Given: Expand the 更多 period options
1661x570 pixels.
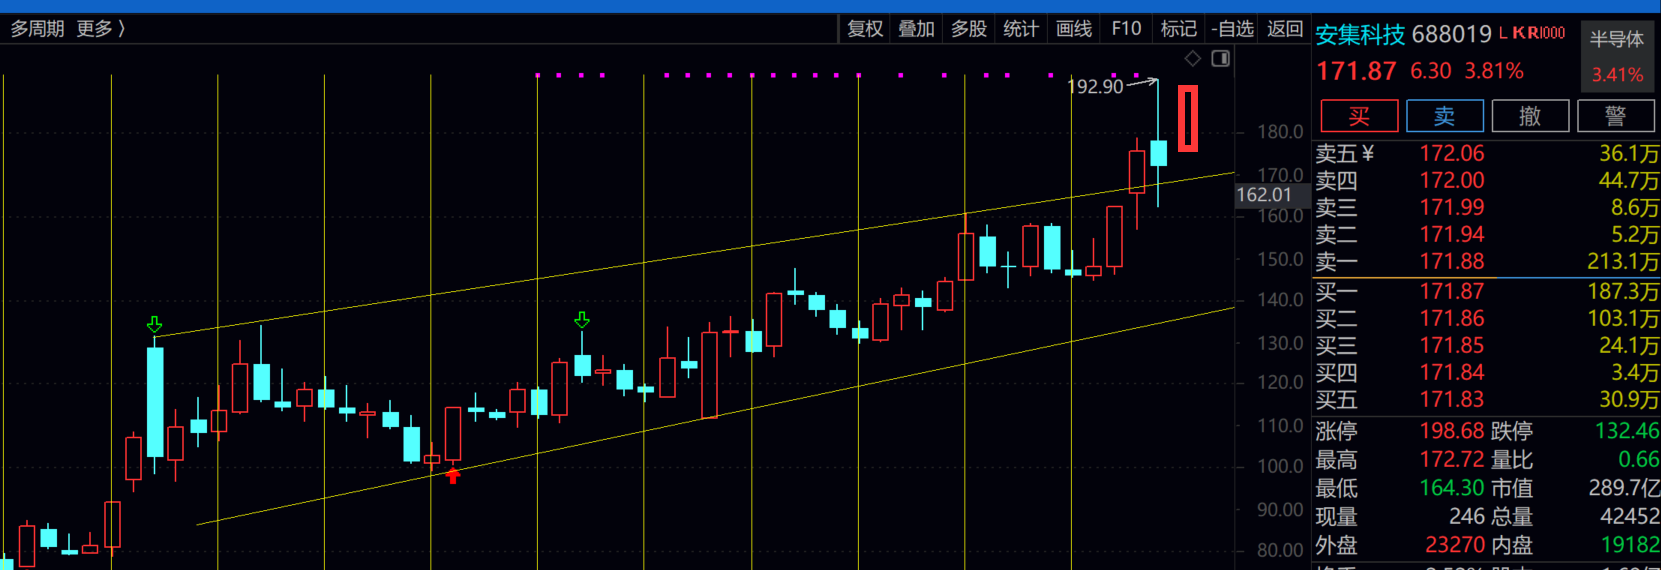Looking at the screenshot, I should click(101, 29).
